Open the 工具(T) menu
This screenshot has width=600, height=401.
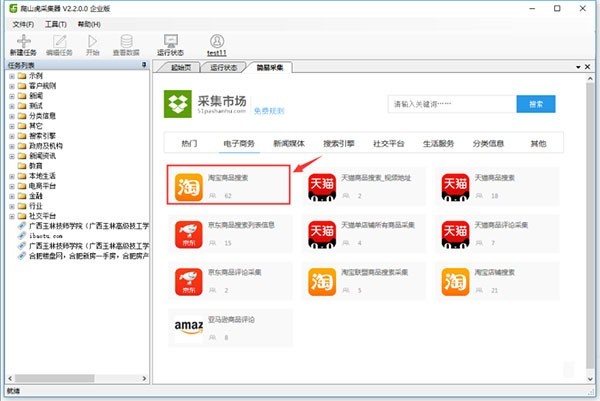56,24
